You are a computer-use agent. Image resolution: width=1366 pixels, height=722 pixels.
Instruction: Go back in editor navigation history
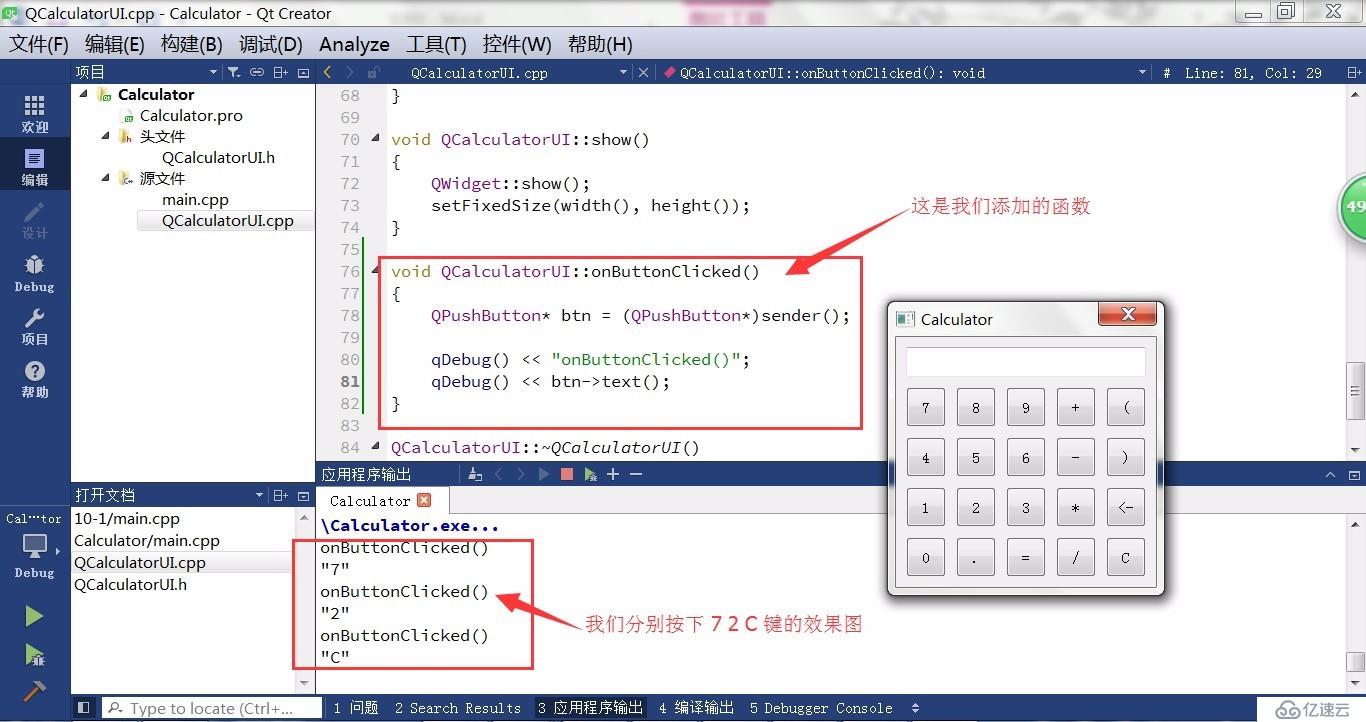pyautogui.click(x=327, y=72)
